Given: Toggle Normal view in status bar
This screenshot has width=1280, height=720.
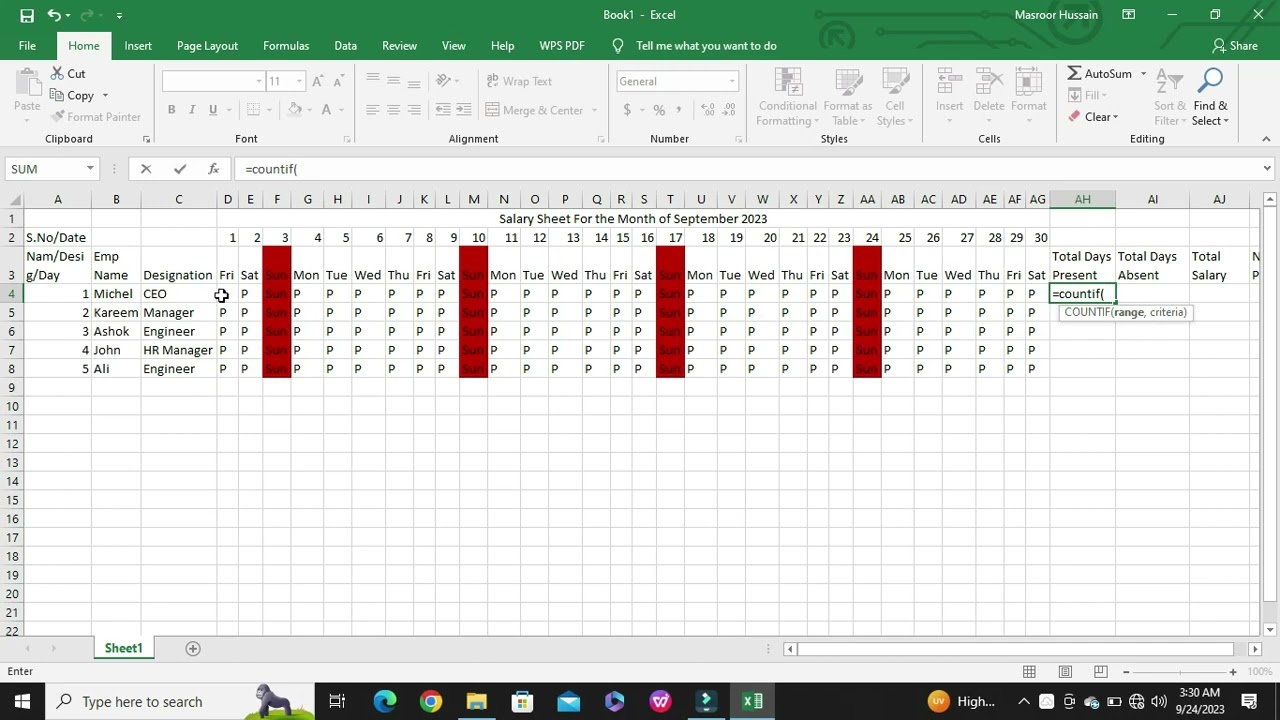Looking at the screenshot, I should pos(1029,672).
